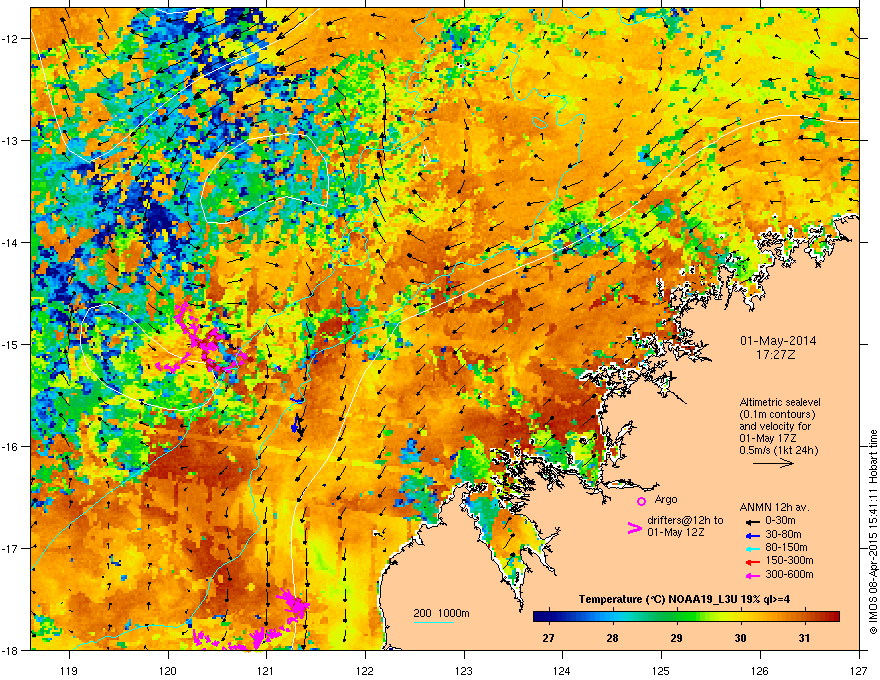Click the magenta drifter track near 120E 15S
880x680 pixels.
tap(203, 339)
